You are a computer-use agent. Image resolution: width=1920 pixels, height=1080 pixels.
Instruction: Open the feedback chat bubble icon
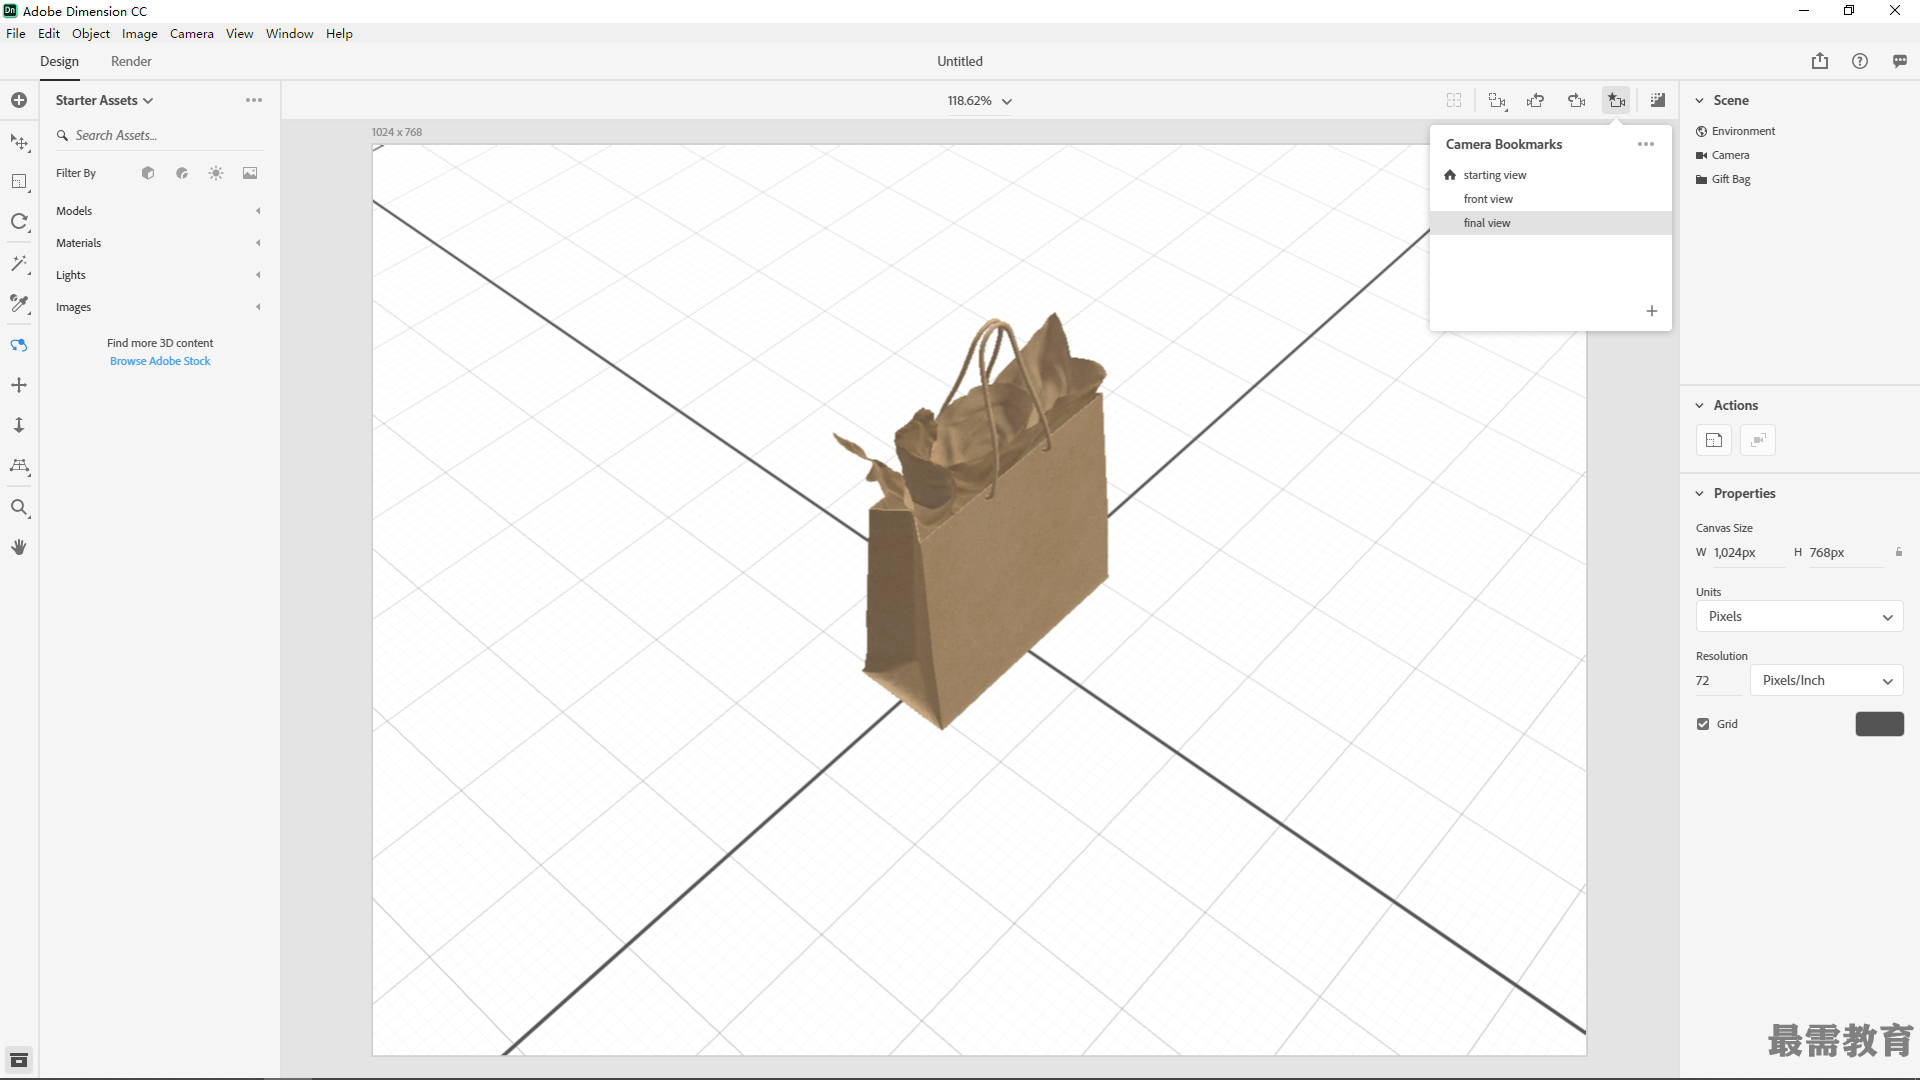(1900, 61)
